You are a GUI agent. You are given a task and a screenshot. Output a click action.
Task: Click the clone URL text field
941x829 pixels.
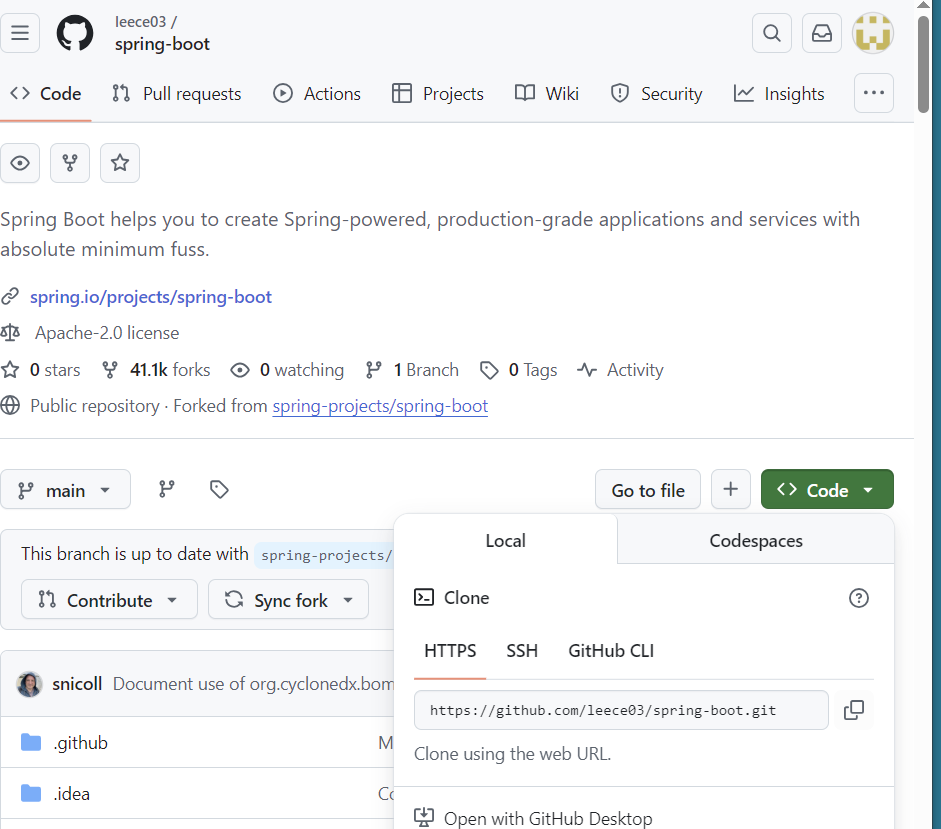click(621, 710)
